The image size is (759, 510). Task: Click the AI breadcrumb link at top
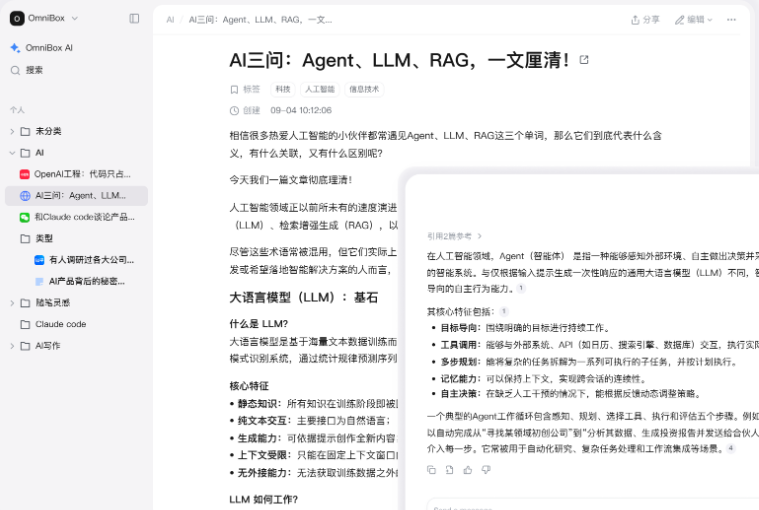coord(170,19)
